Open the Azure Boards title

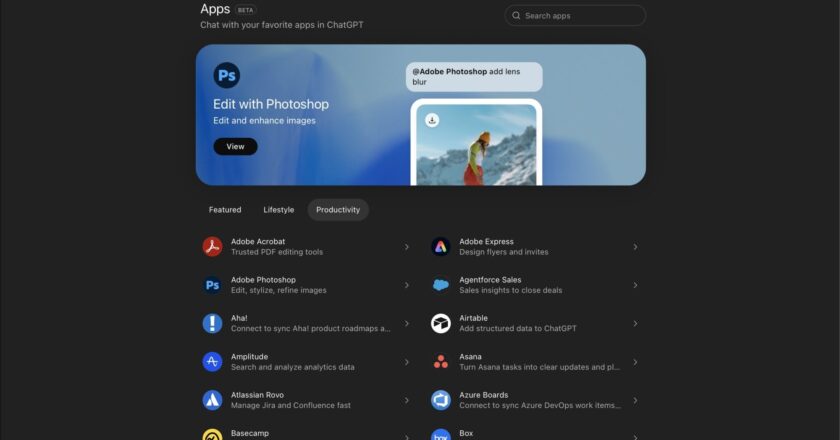click(484, 395)
